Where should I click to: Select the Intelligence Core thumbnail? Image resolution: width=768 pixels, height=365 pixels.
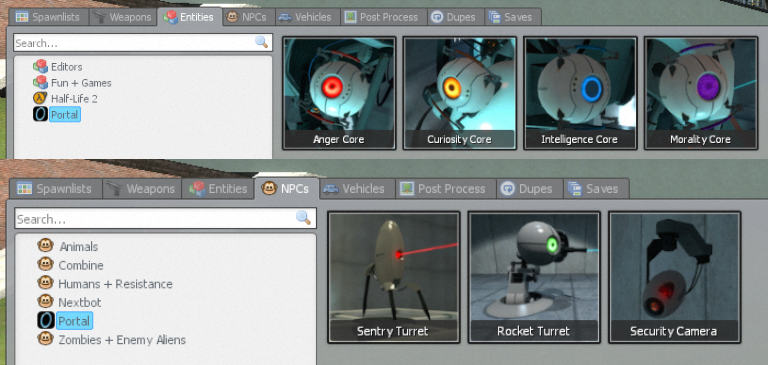(x=580, y=93)
